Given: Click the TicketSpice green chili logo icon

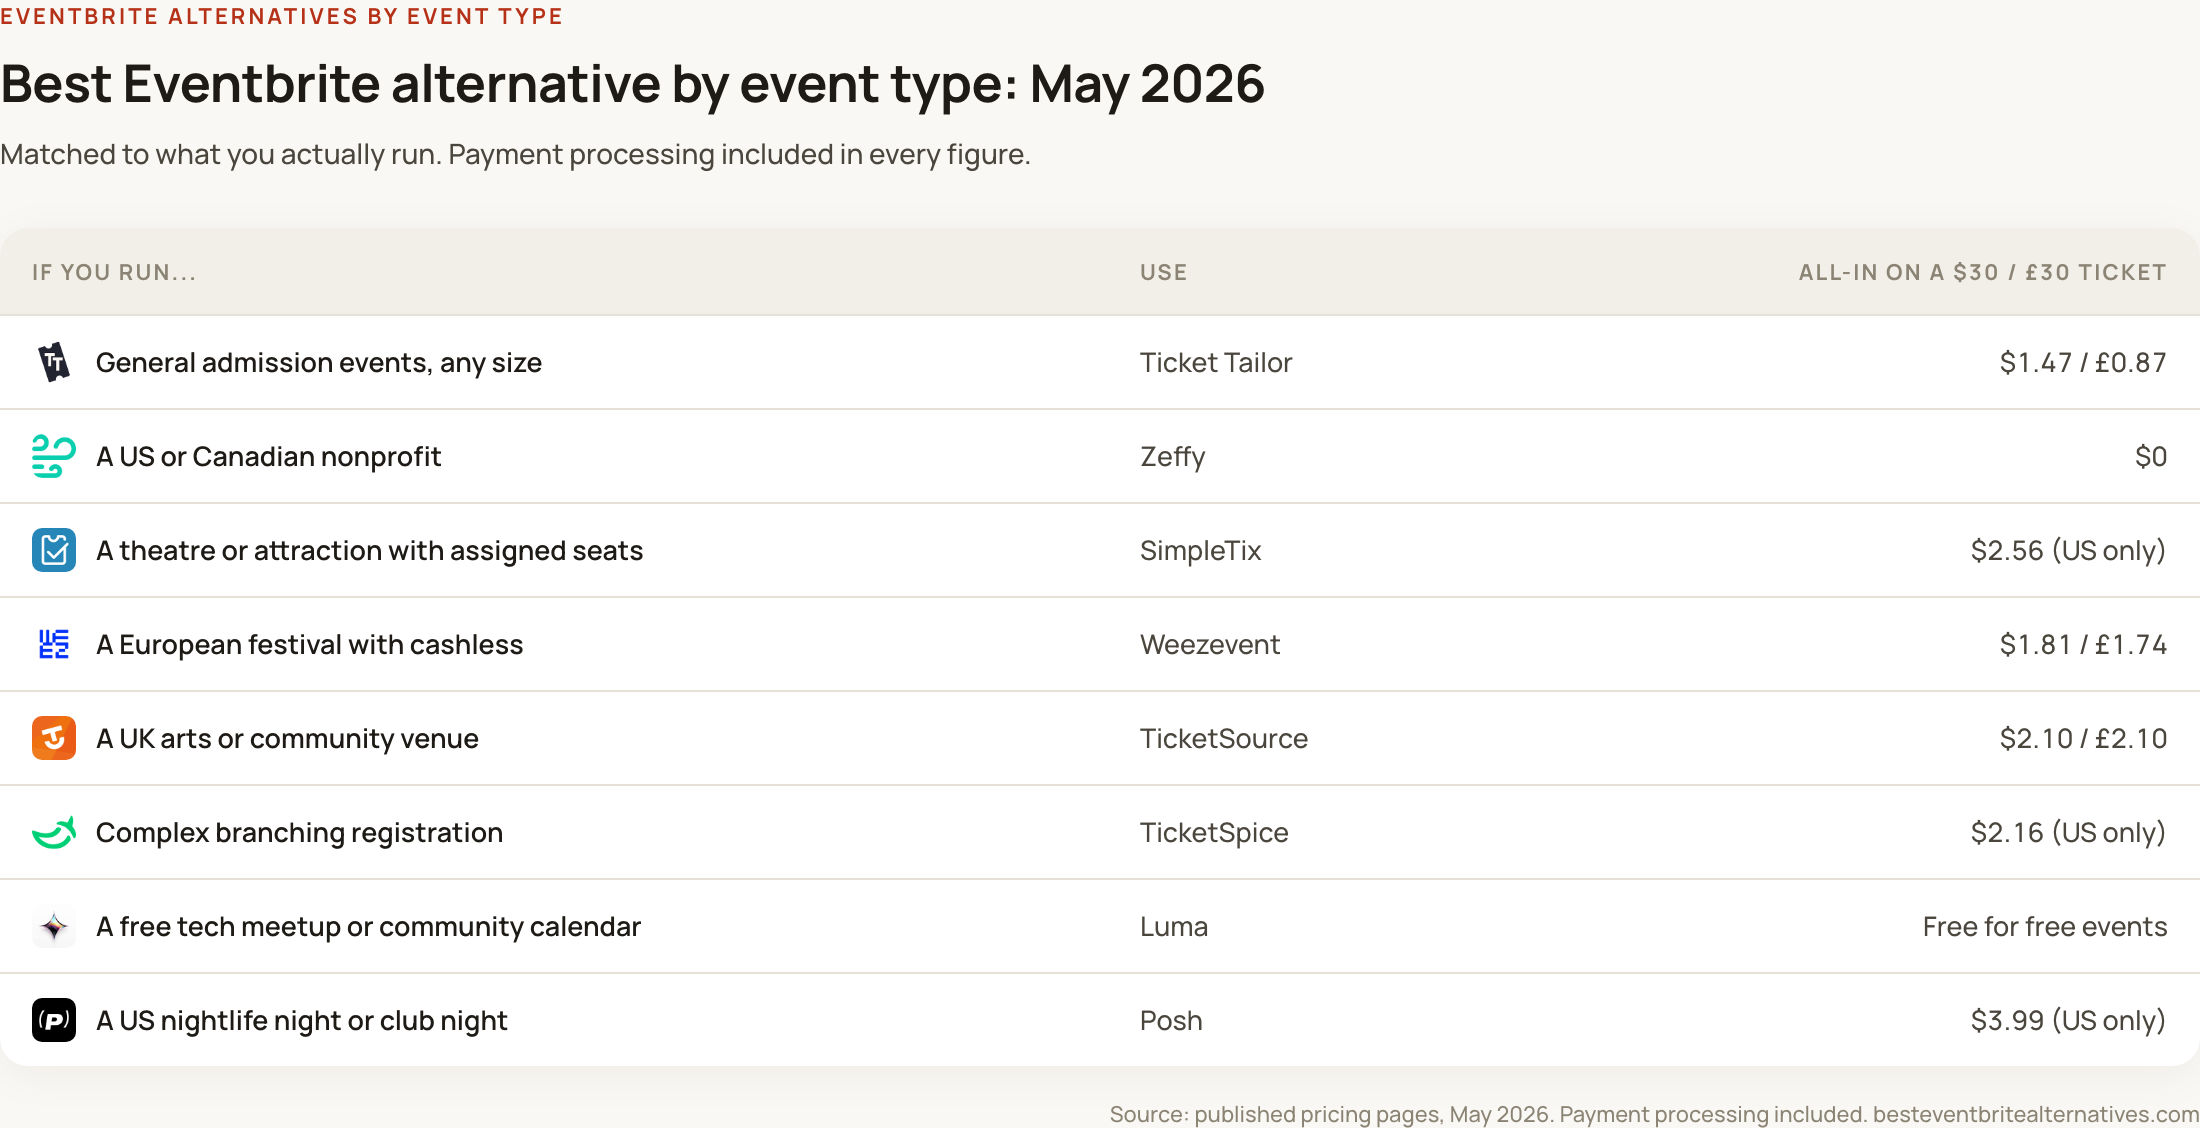Looking at the screenshot, I should click(54, 832).
